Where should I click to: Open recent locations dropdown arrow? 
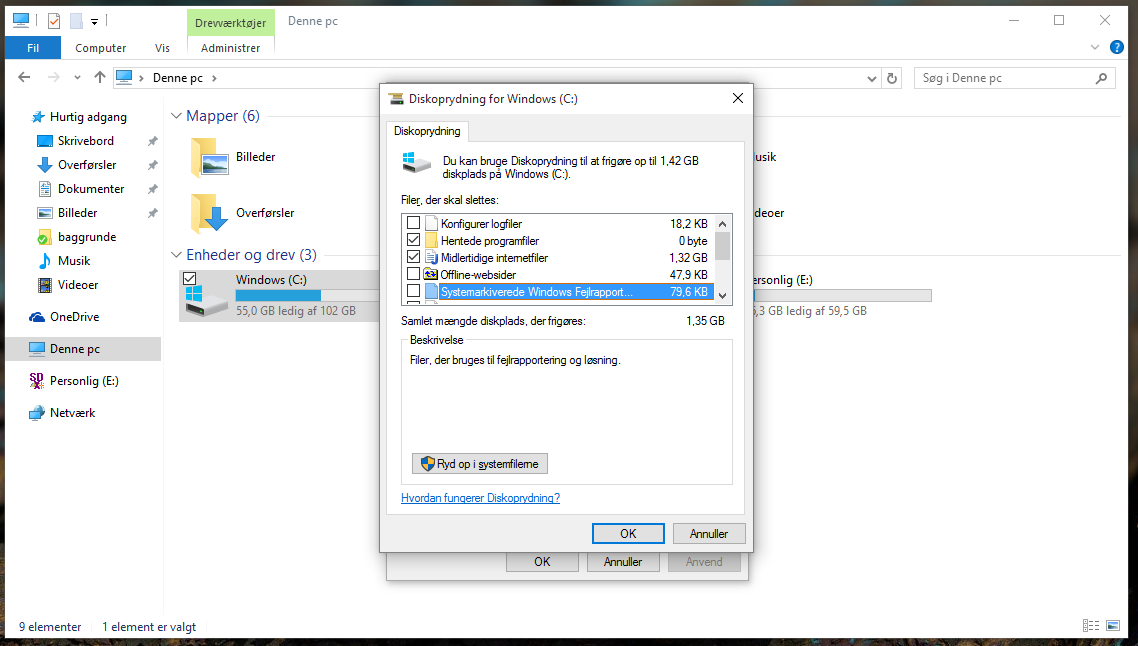(77, 78)
